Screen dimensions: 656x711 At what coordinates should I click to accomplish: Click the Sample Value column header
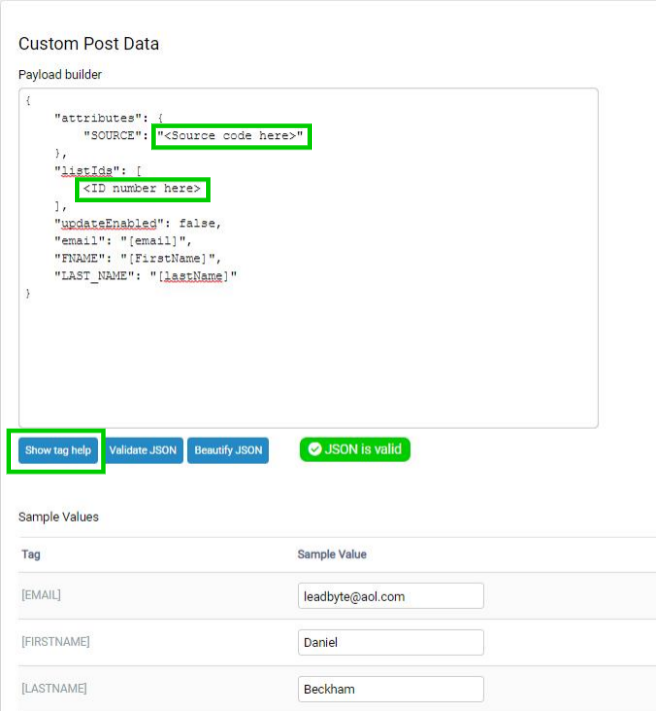coord(332,554)
